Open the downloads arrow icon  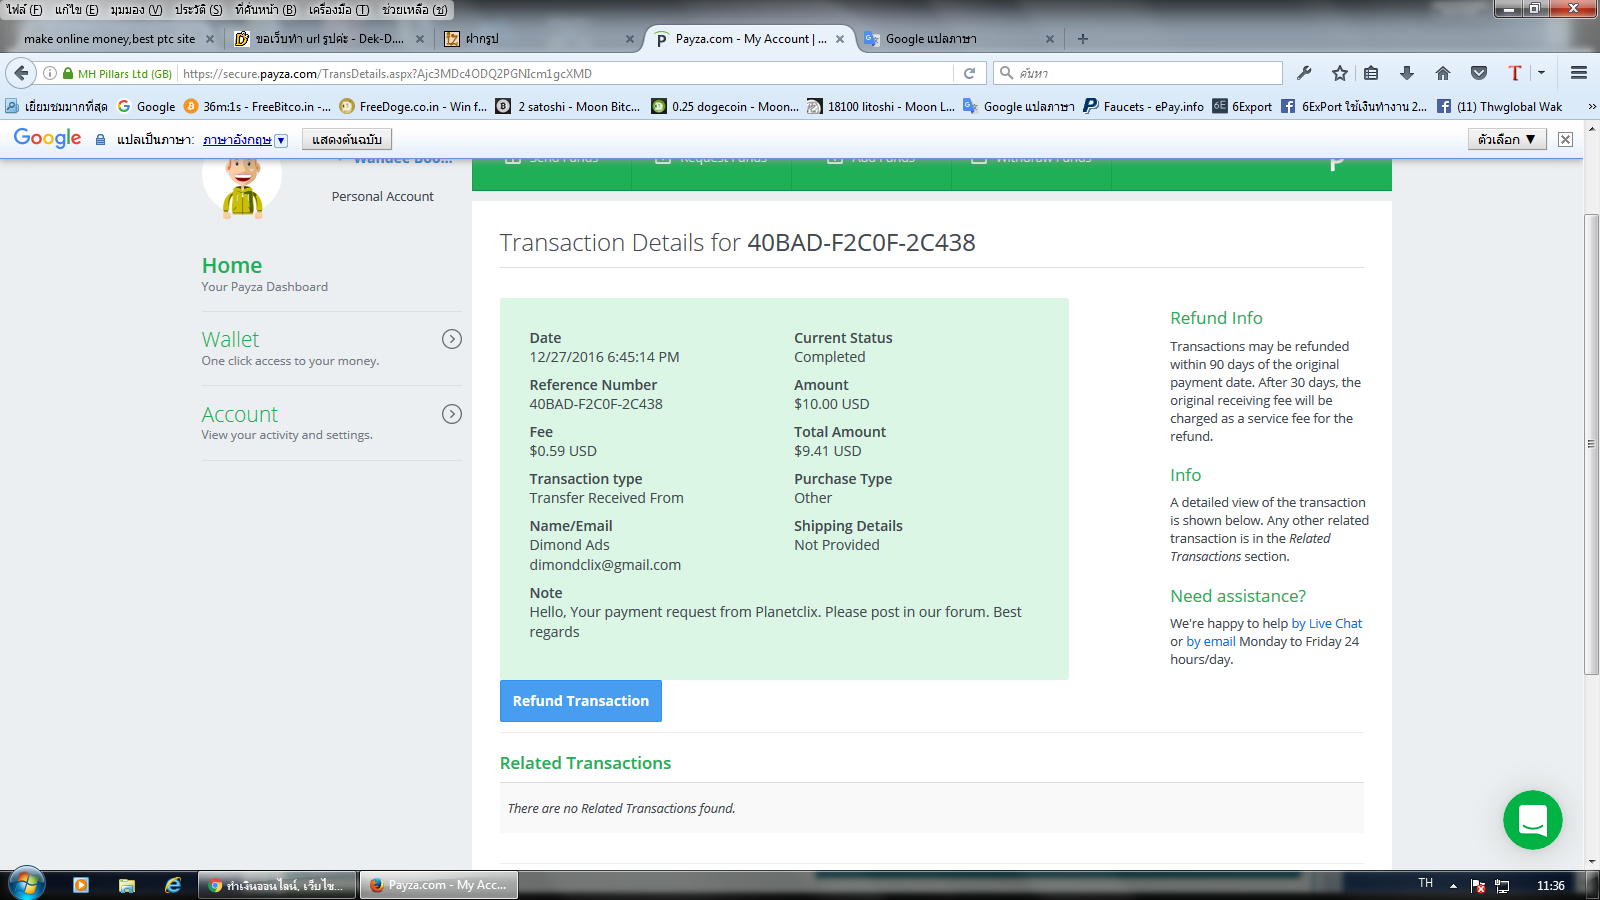[1407, 73]
